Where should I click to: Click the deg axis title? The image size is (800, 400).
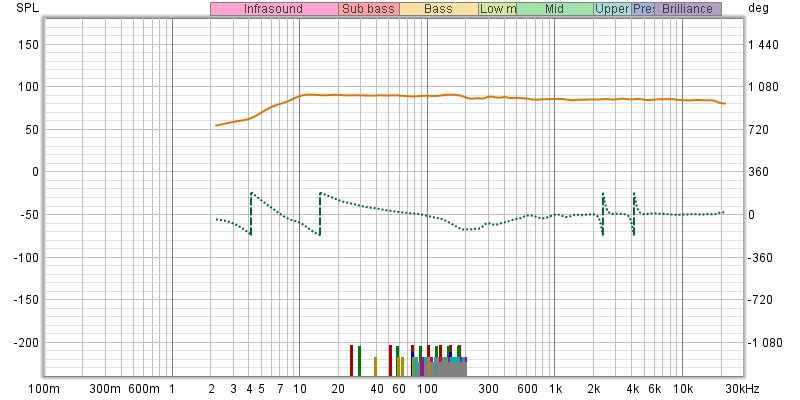pyautogui.click(x=757, y=8)
